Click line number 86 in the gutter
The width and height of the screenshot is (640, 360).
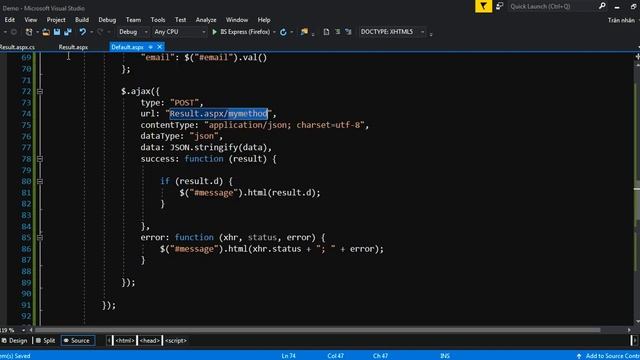26,249
